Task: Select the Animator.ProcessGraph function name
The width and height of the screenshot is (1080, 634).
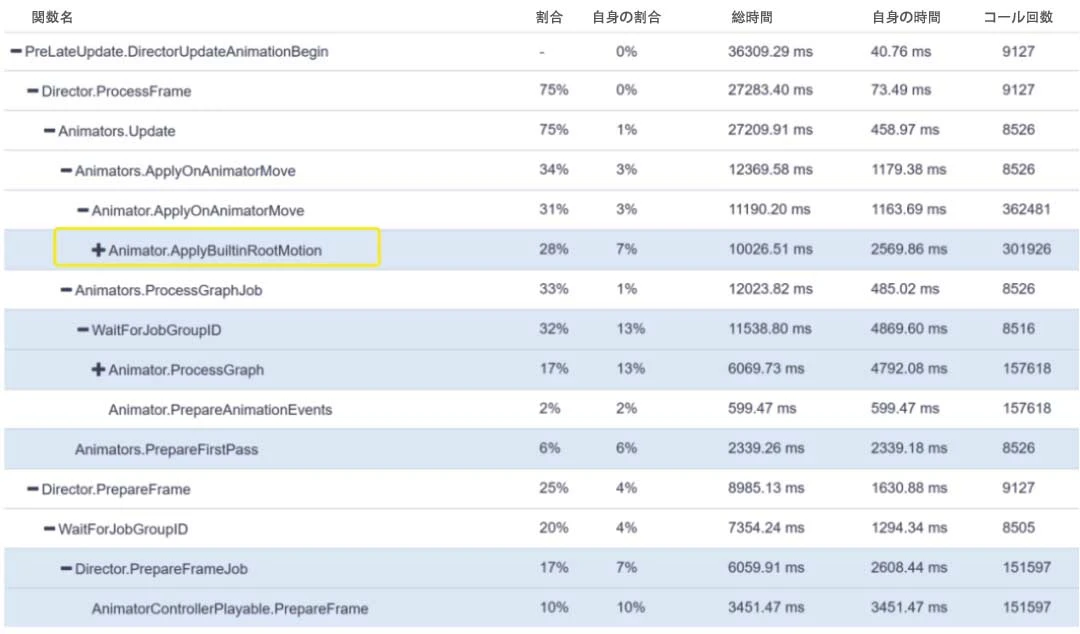Action: [186, 370]
